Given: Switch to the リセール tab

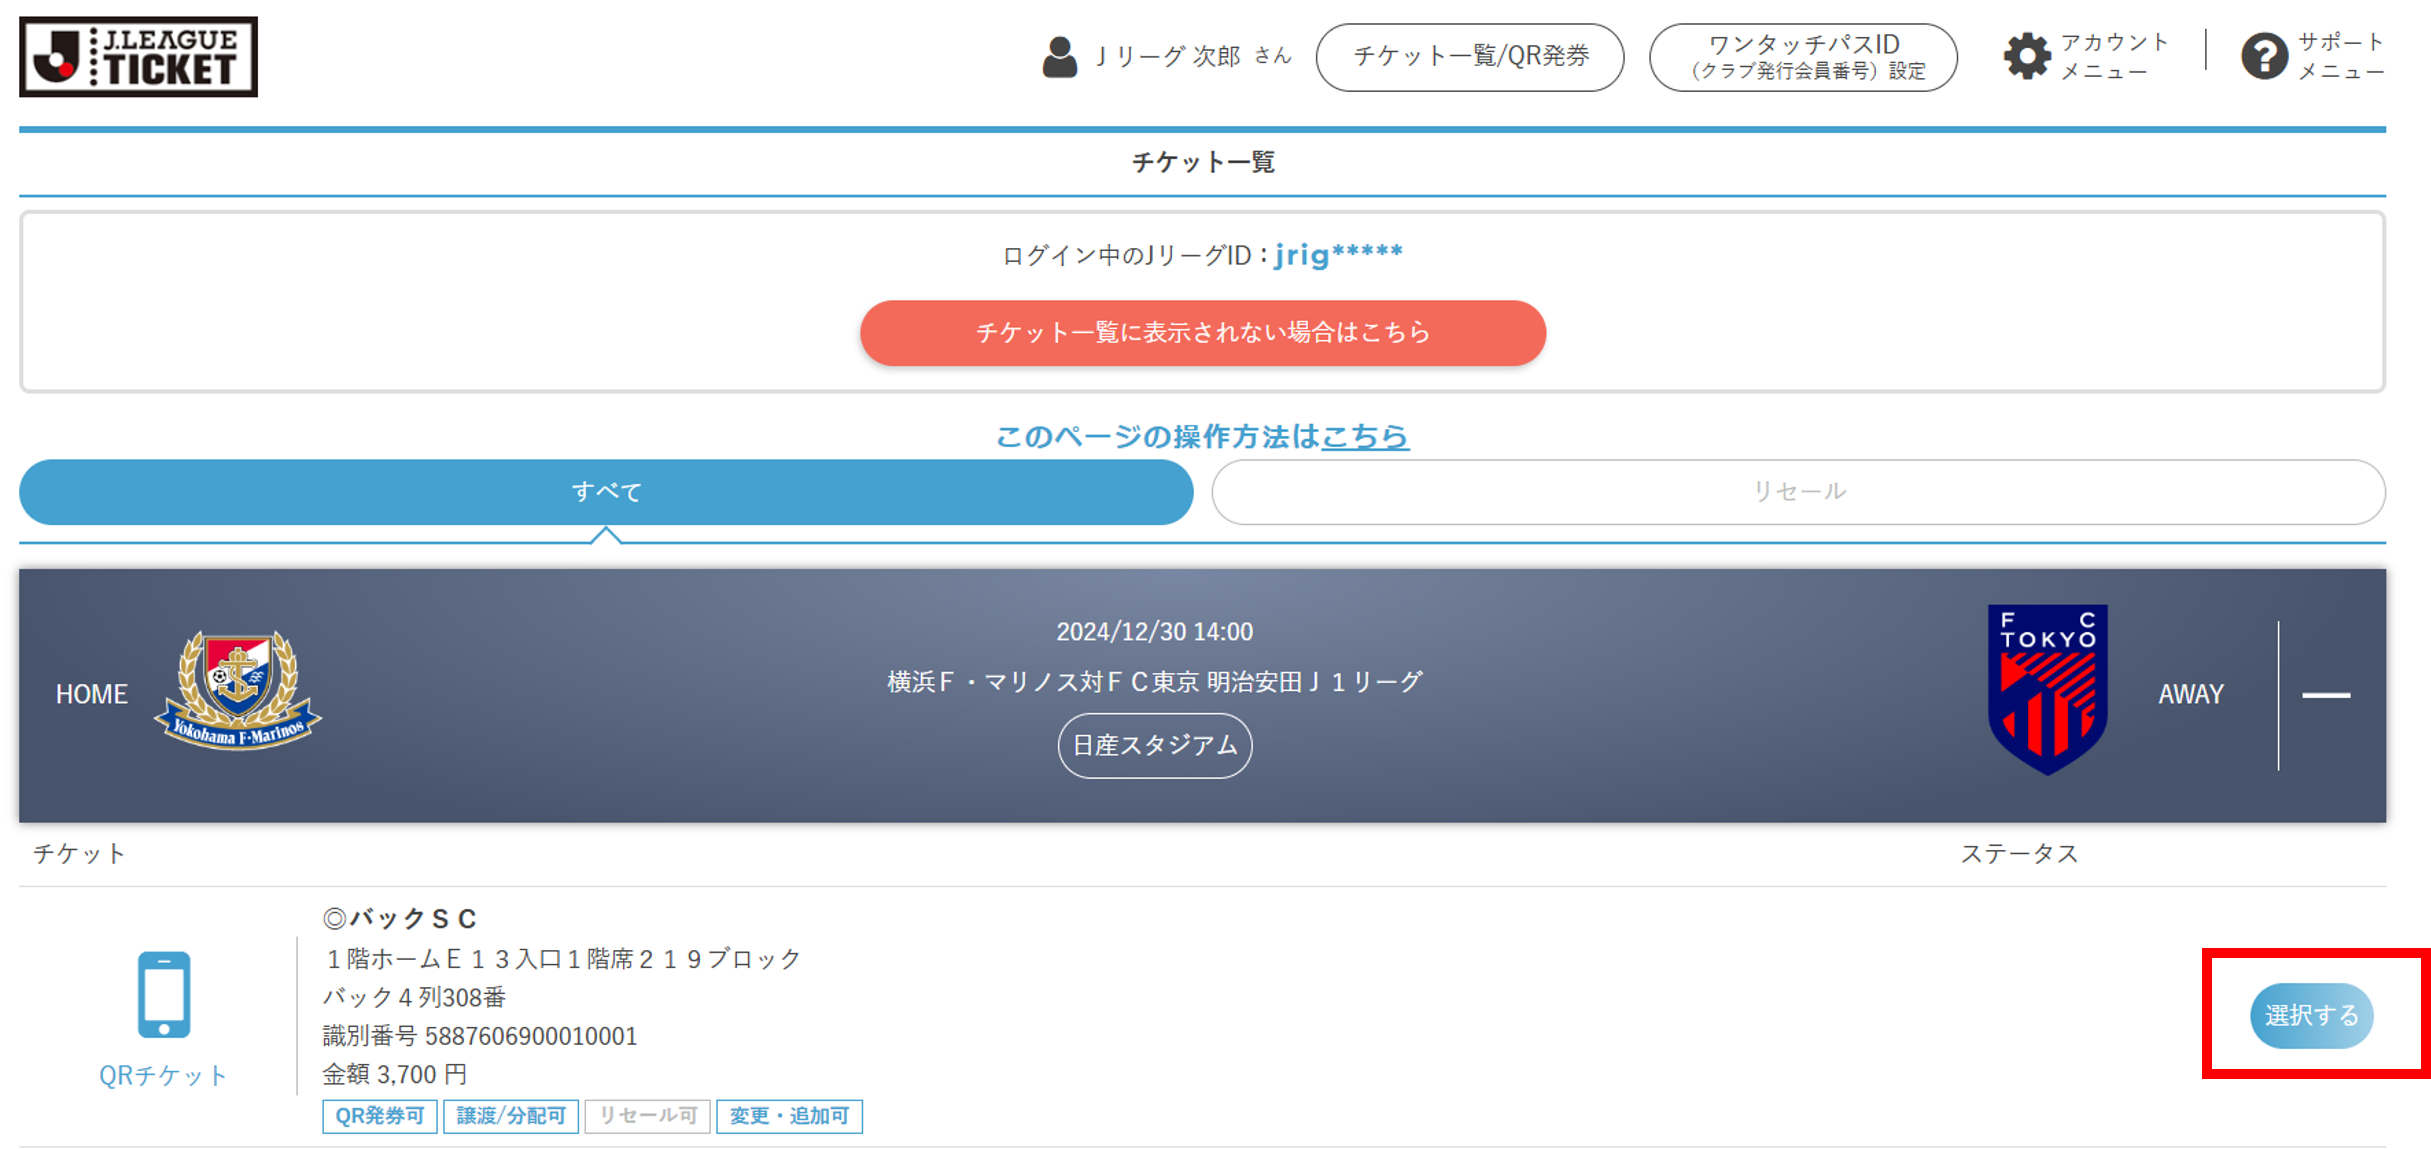Looking at the screenshot, I should click(x=1798, y=492).
